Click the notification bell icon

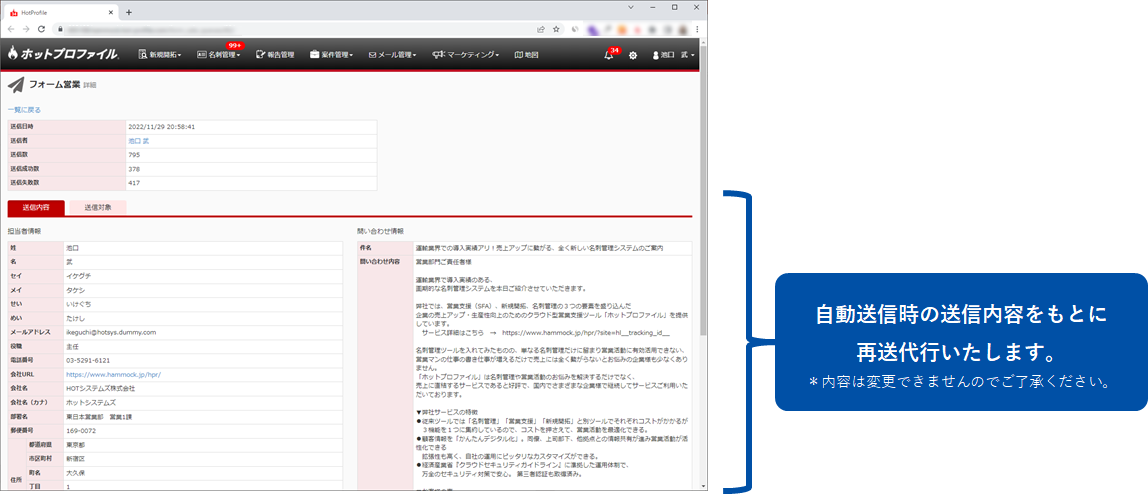pyautogui.click(x=608, y=55)
